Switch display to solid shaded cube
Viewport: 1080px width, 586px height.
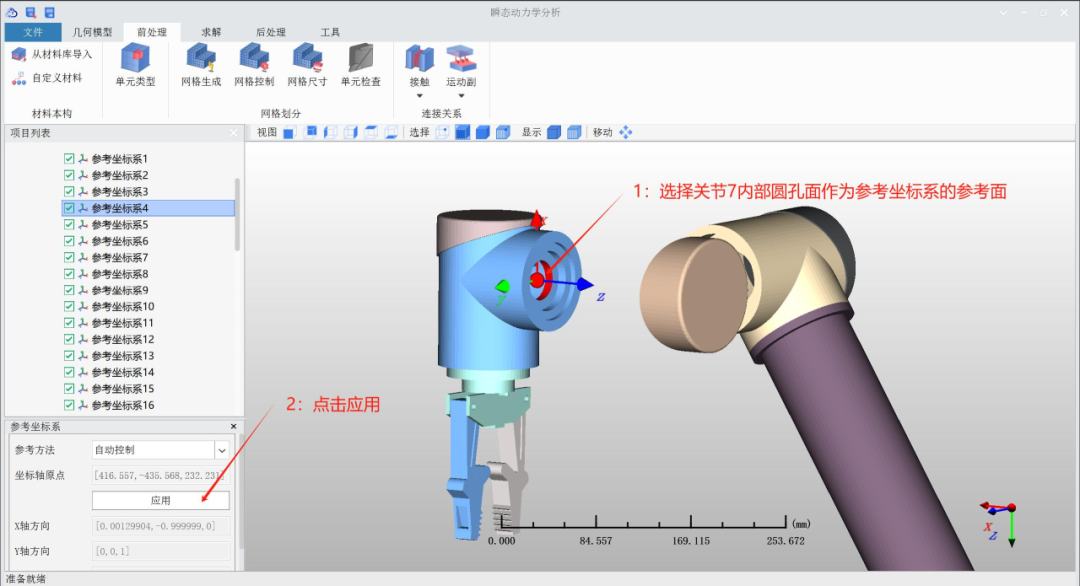point(554,132)
